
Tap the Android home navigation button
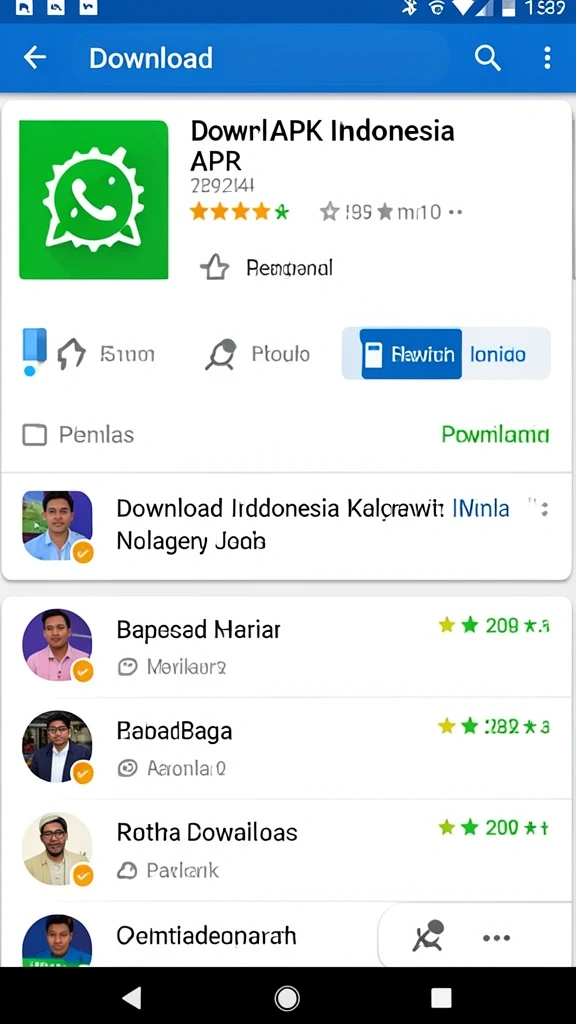[287, 998]
